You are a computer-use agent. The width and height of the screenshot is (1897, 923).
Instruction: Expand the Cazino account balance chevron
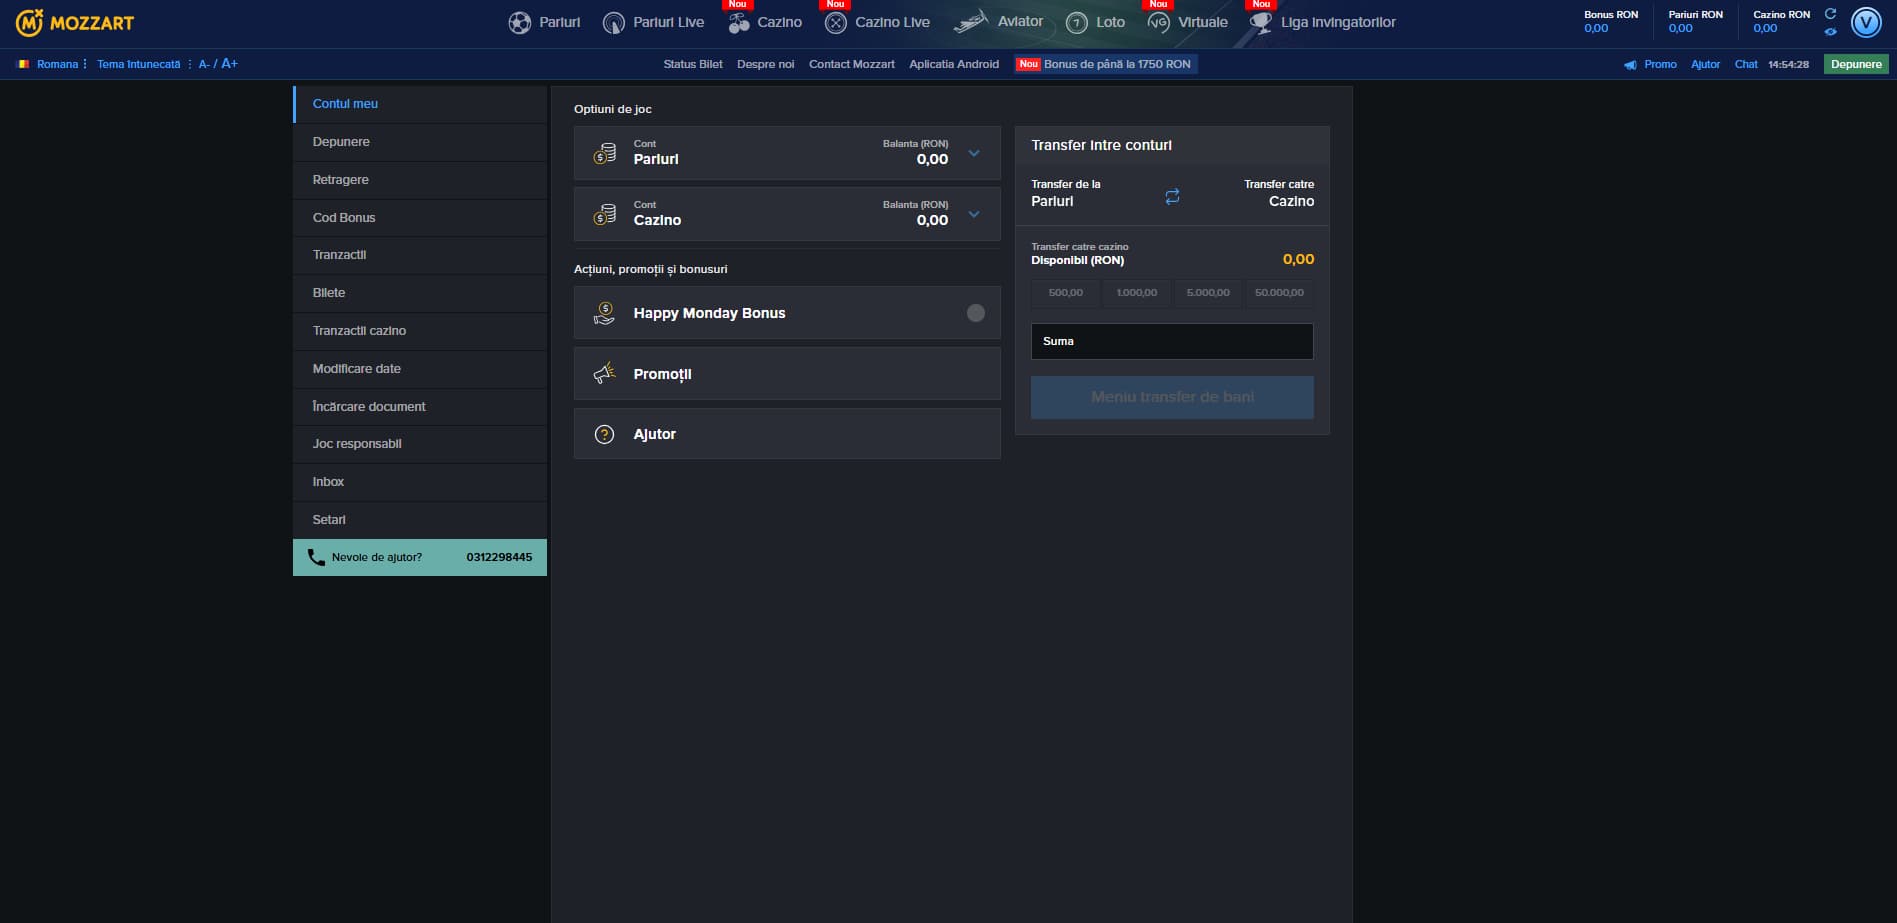(974, 214)
